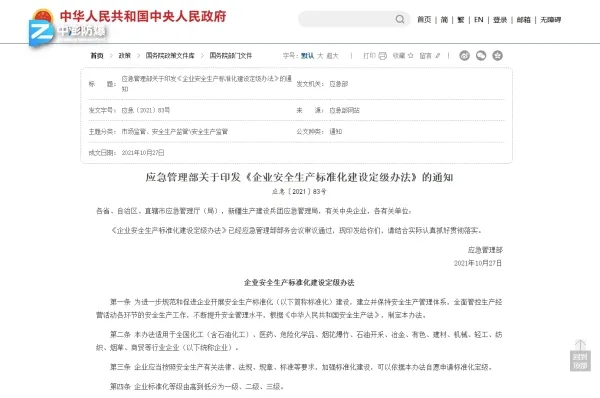
Task: Click the paragraph starting with 第二条
Action: [x=299, y=341]
